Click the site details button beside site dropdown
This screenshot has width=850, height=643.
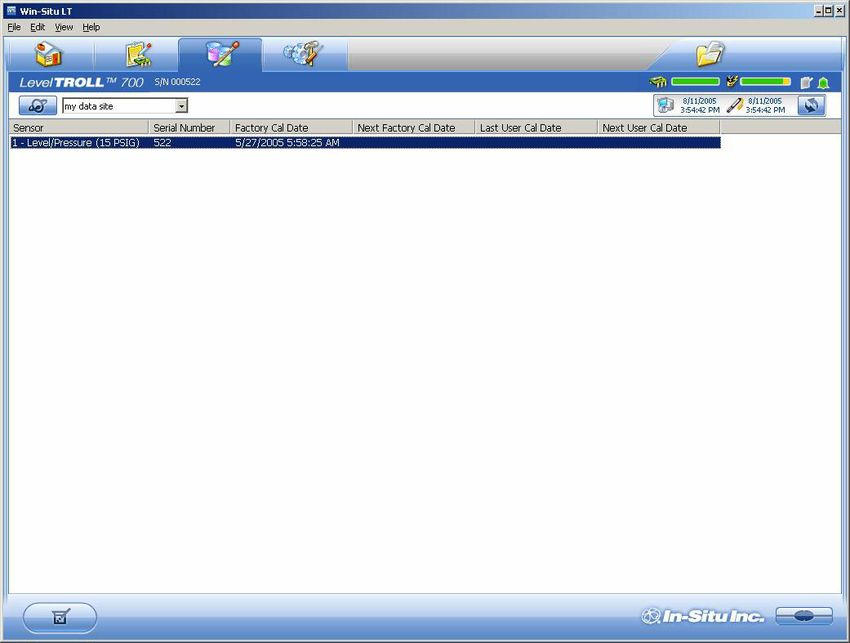(37, 105)
